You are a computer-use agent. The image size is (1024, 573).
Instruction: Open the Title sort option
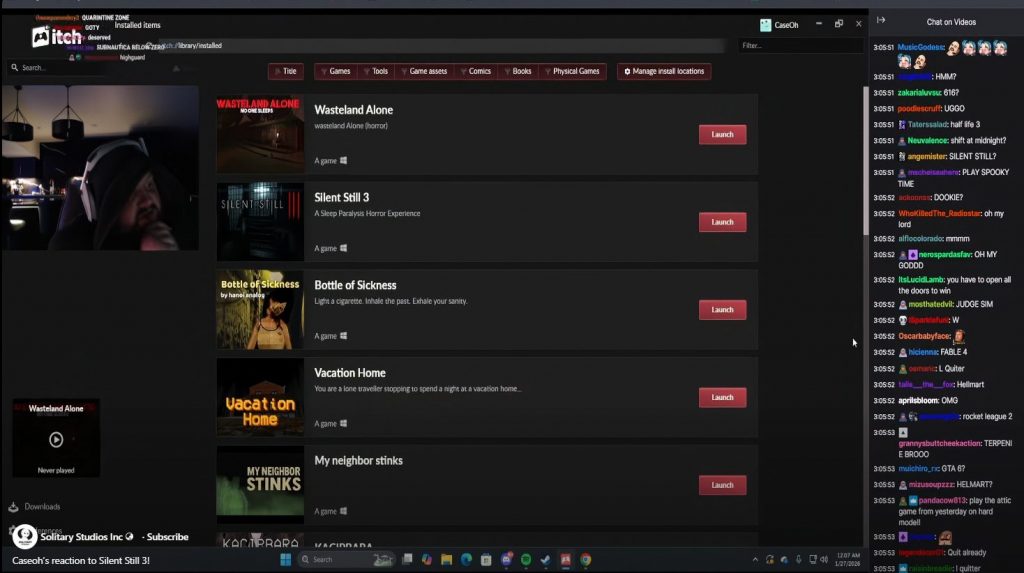pos(286,71)
